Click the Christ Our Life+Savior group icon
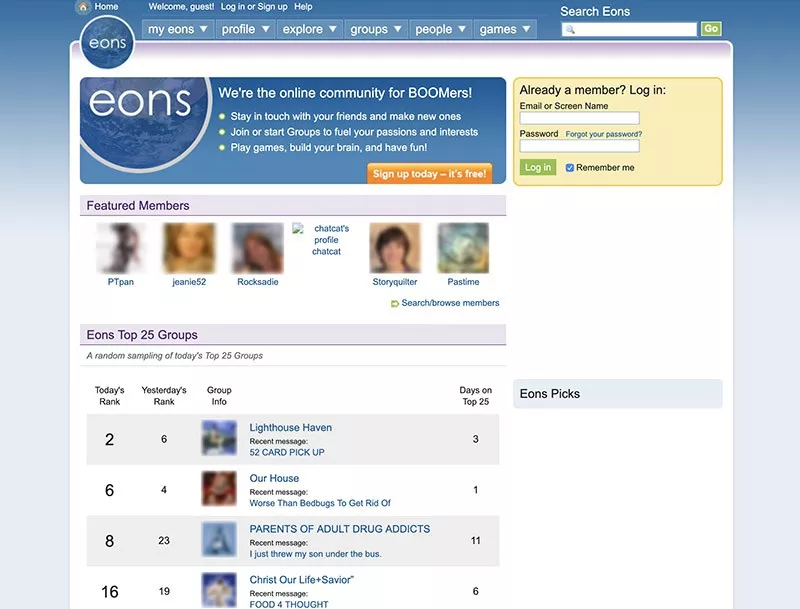The width and height of the screenshot is (800, 609). (x=219, y=589)
